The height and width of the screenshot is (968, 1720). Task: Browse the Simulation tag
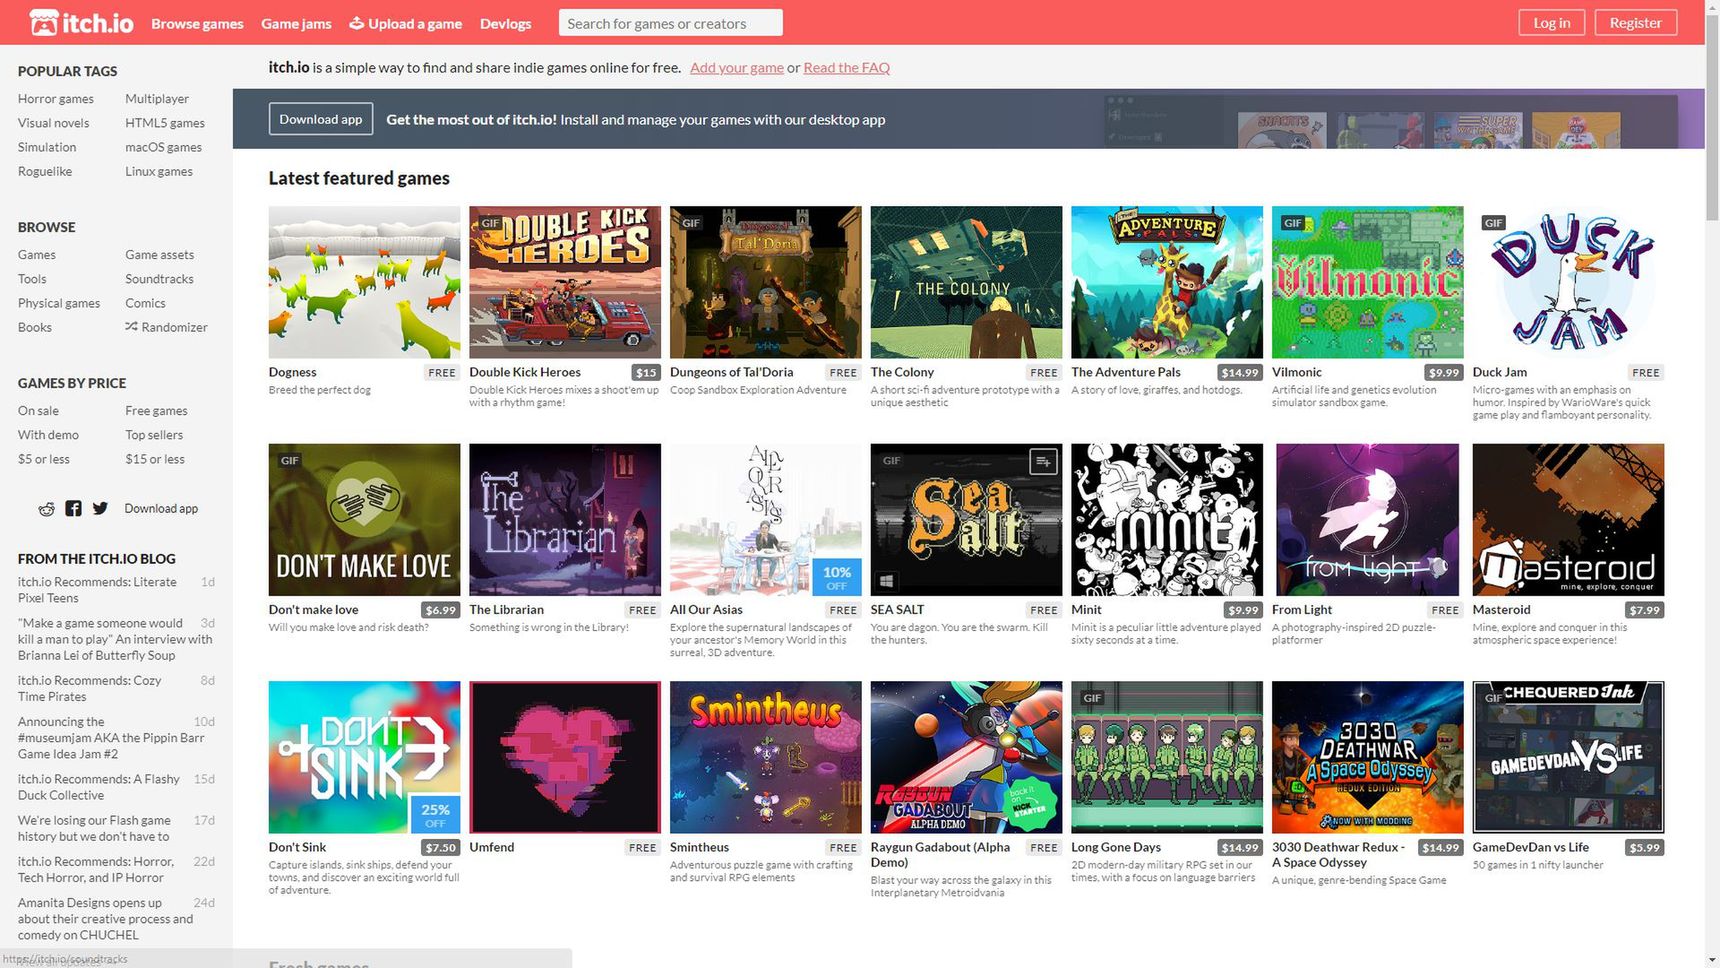[x=47, y=147]
